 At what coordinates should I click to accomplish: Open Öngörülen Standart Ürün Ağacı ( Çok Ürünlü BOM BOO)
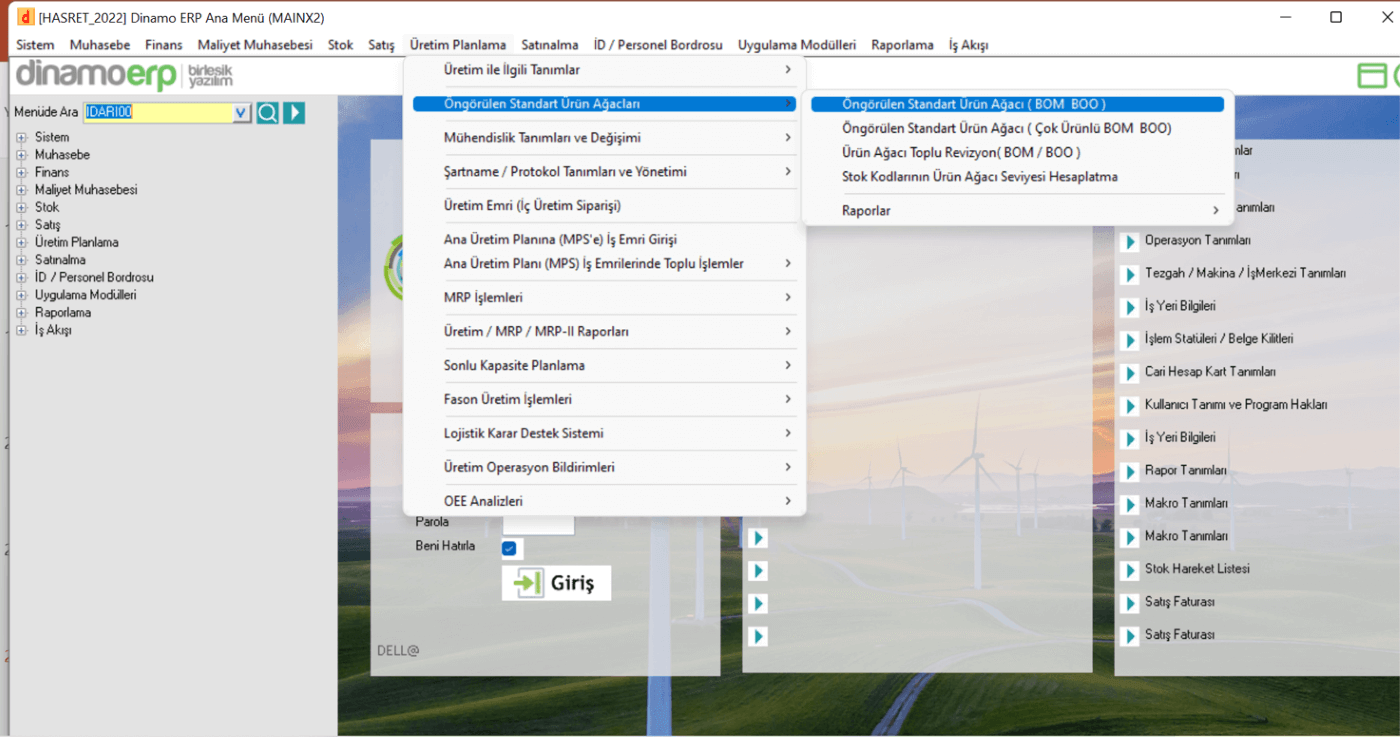[x=1017, y=129]
